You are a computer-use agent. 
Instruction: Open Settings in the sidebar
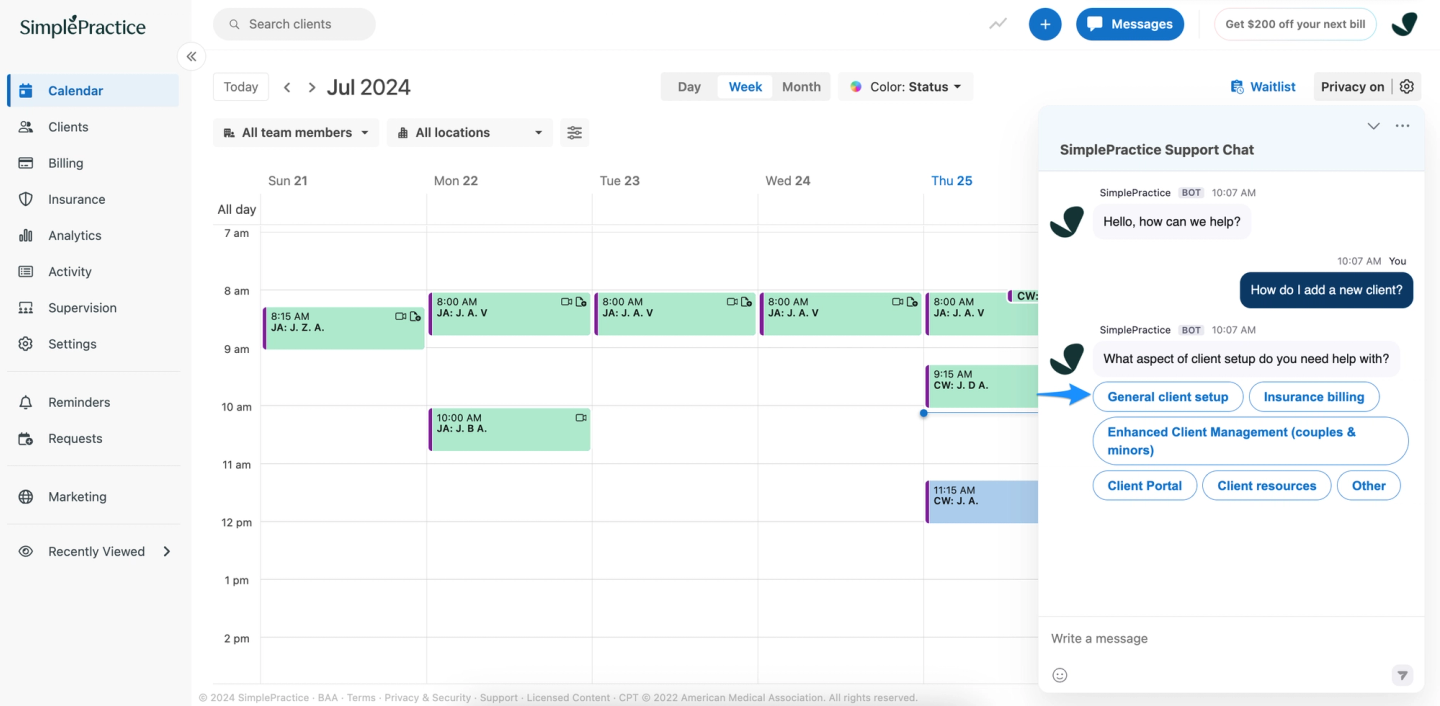[x=93, y=344]
